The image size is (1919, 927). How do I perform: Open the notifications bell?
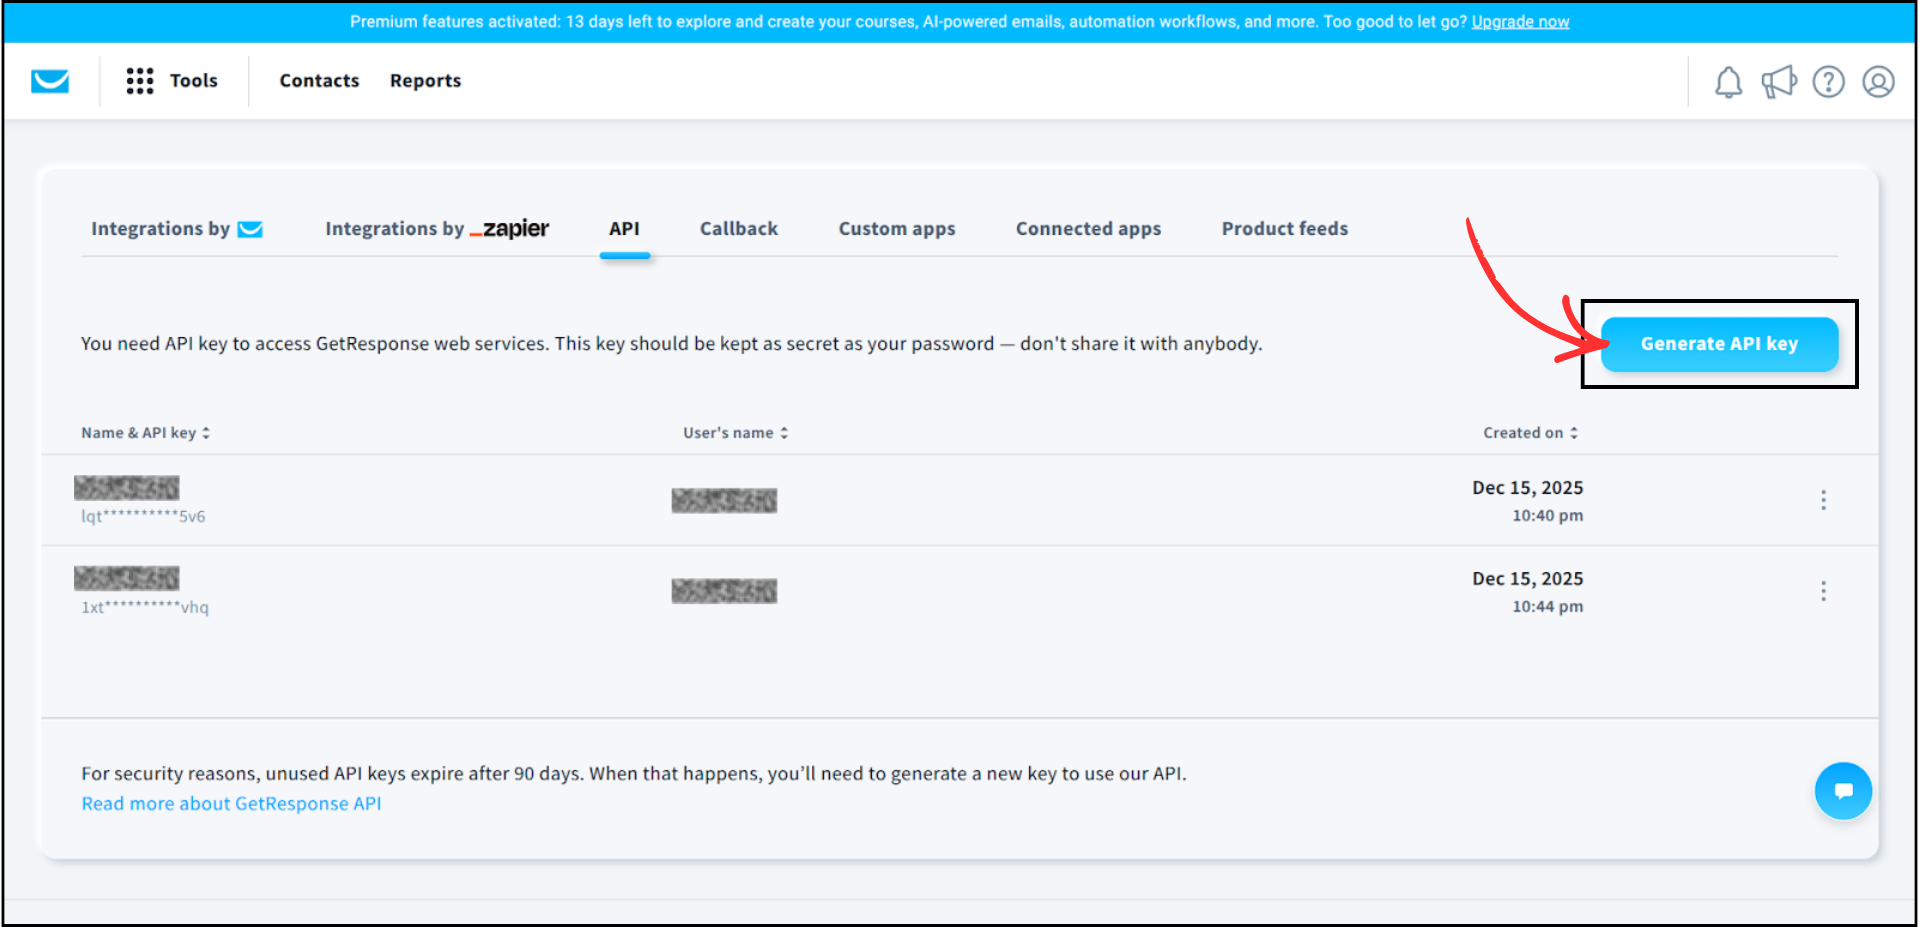1728,82
